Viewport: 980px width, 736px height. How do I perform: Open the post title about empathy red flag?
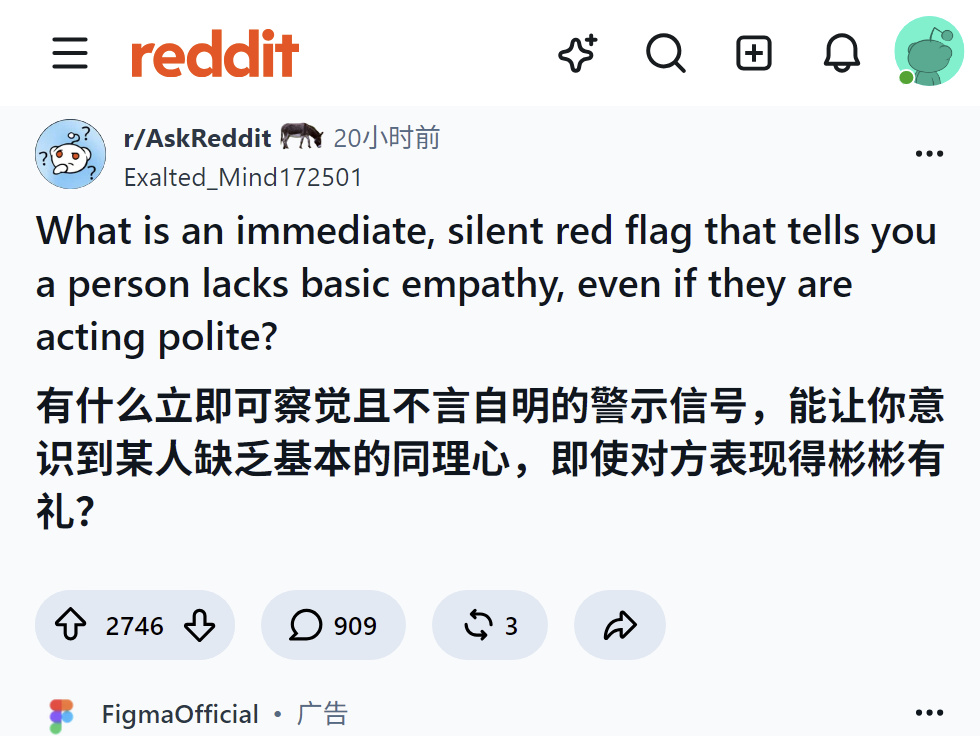pyautogui.click(x=486, y=284)
